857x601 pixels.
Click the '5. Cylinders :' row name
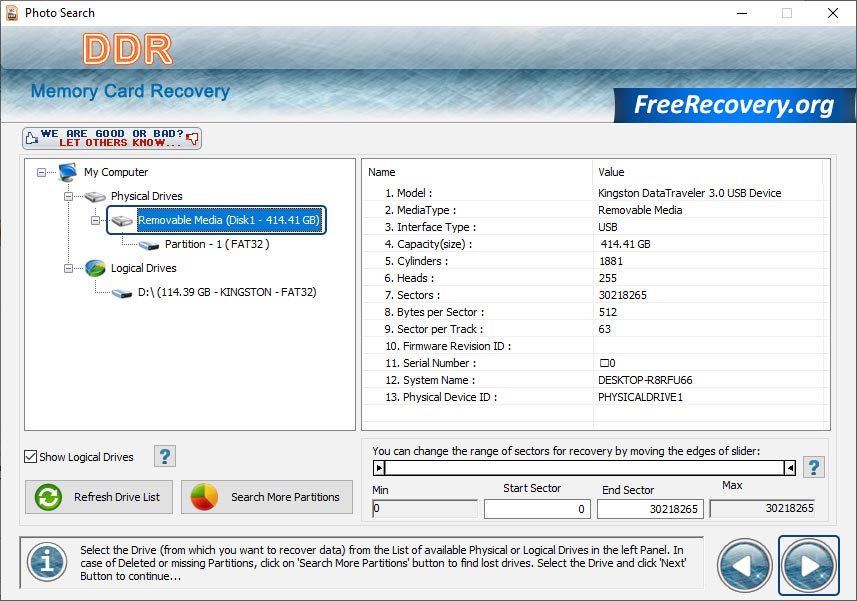[416, 261]
